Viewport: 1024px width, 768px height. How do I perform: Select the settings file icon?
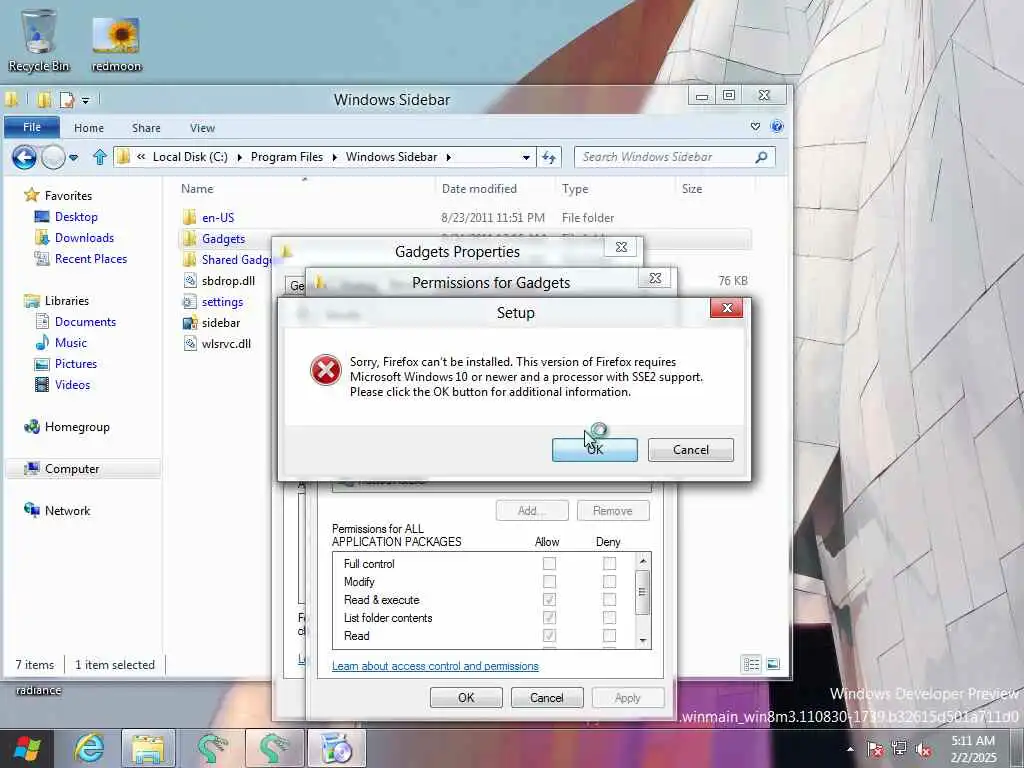click(189, 301)
